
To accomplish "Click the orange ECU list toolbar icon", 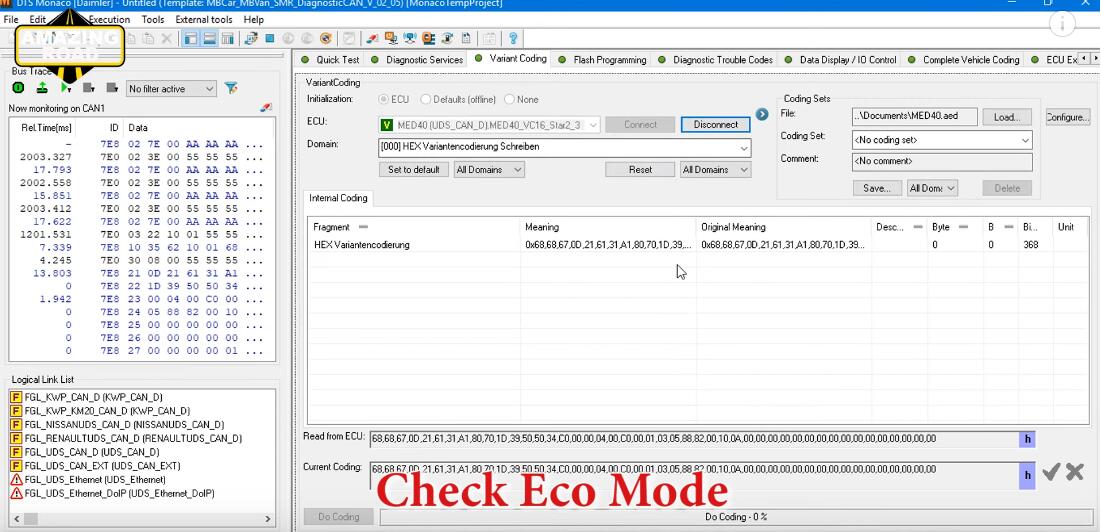I will pyautogui.click(x=428, y=39).
